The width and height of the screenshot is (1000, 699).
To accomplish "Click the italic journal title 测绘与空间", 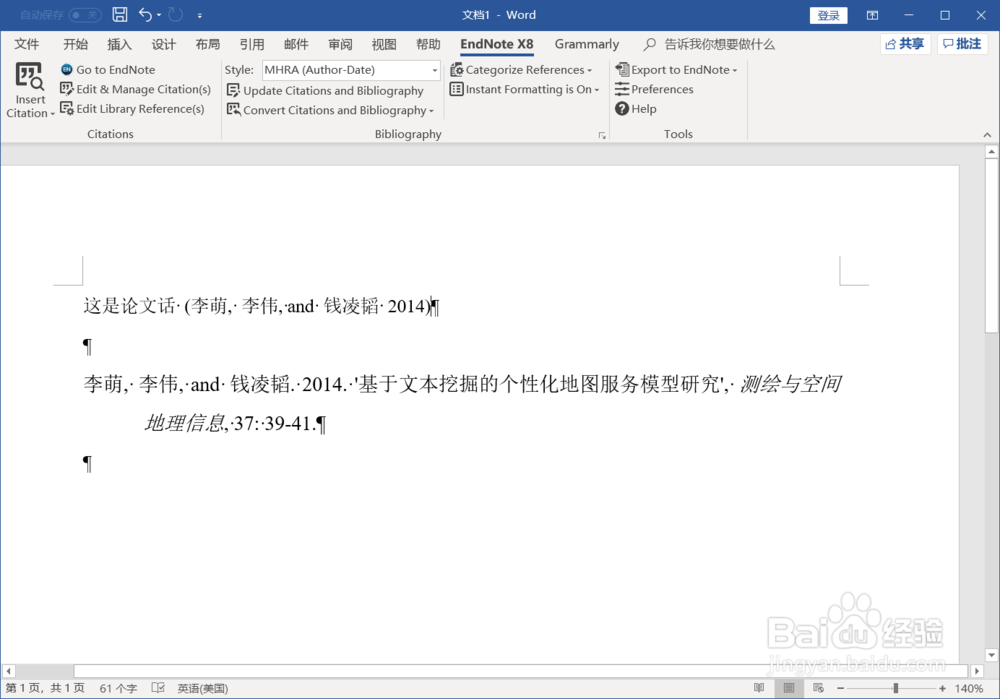I will click(x=790, y=384).
